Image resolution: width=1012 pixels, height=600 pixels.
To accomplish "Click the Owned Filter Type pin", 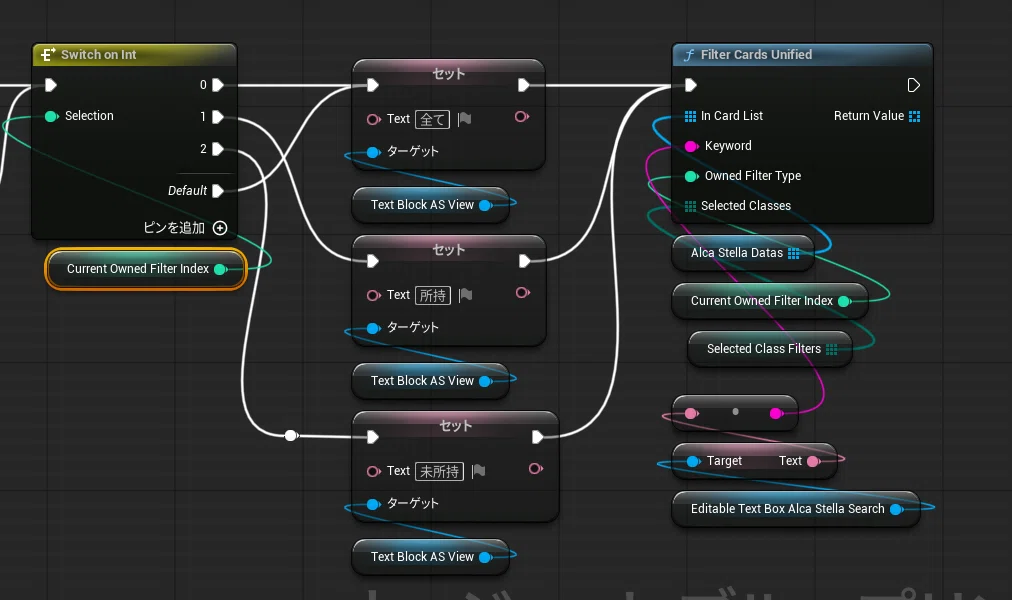I will click(x=691, y=176).
